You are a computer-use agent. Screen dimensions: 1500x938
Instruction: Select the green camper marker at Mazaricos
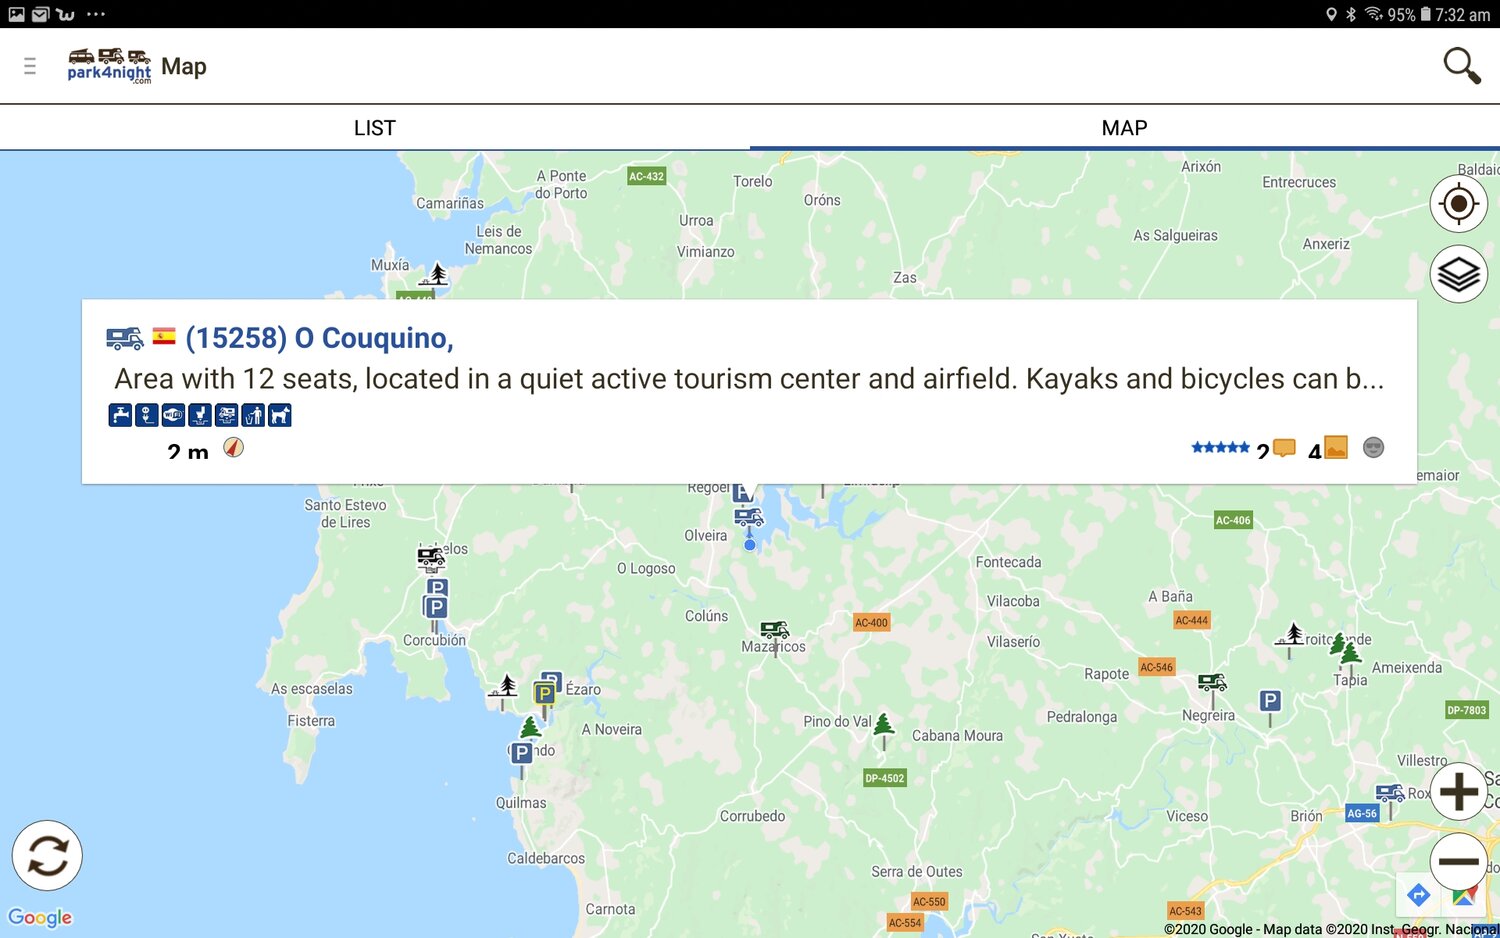[775, 630]
